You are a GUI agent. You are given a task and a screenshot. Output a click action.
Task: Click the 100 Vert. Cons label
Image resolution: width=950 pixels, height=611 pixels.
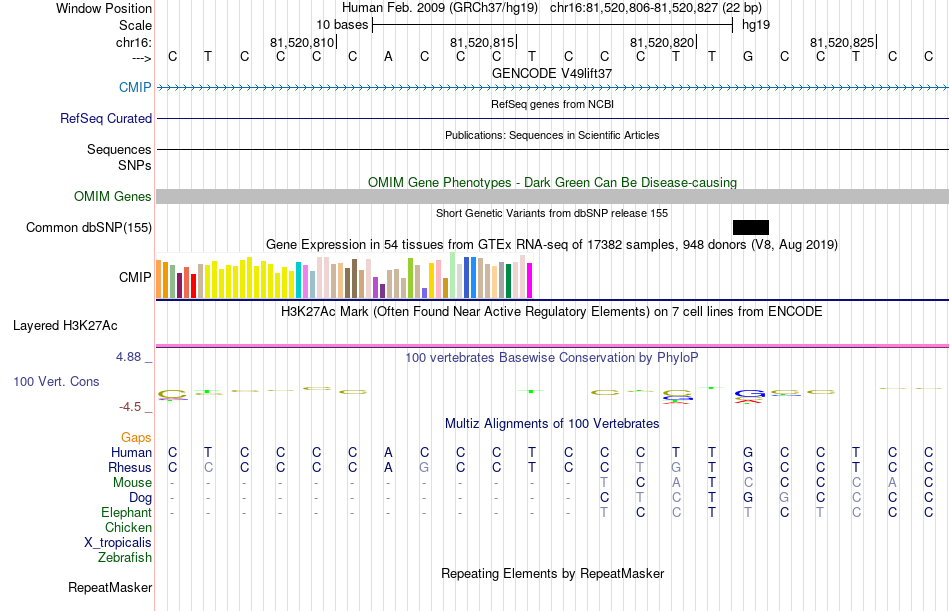tap(56, 381)
